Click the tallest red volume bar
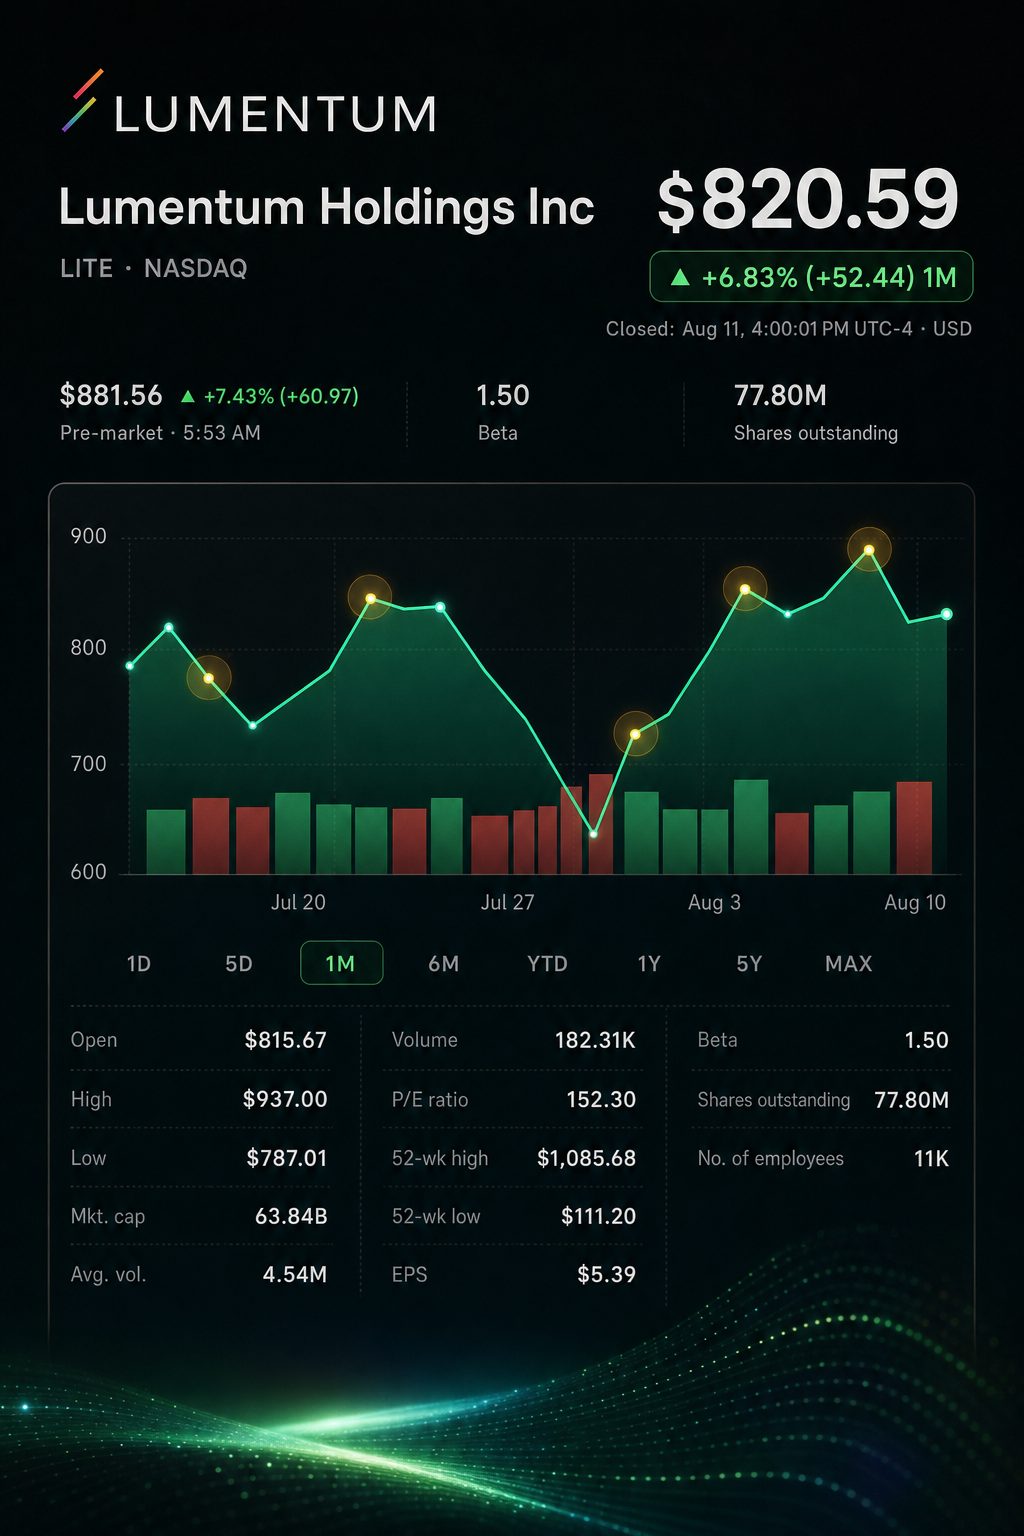This screenshot has height=1536, width=1024. coord(601,824)
